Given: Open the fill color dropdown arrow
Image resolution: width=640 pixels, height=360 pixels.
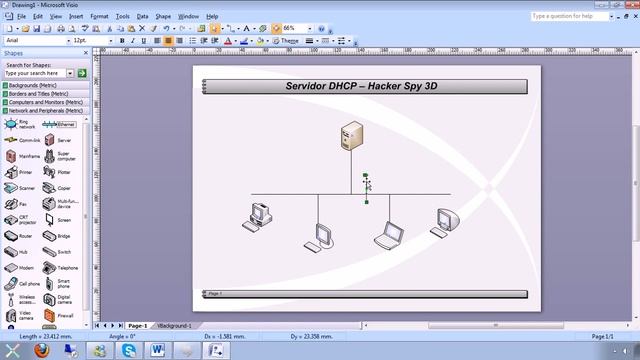Looking at the screenshot, I should tap(267, 41).
